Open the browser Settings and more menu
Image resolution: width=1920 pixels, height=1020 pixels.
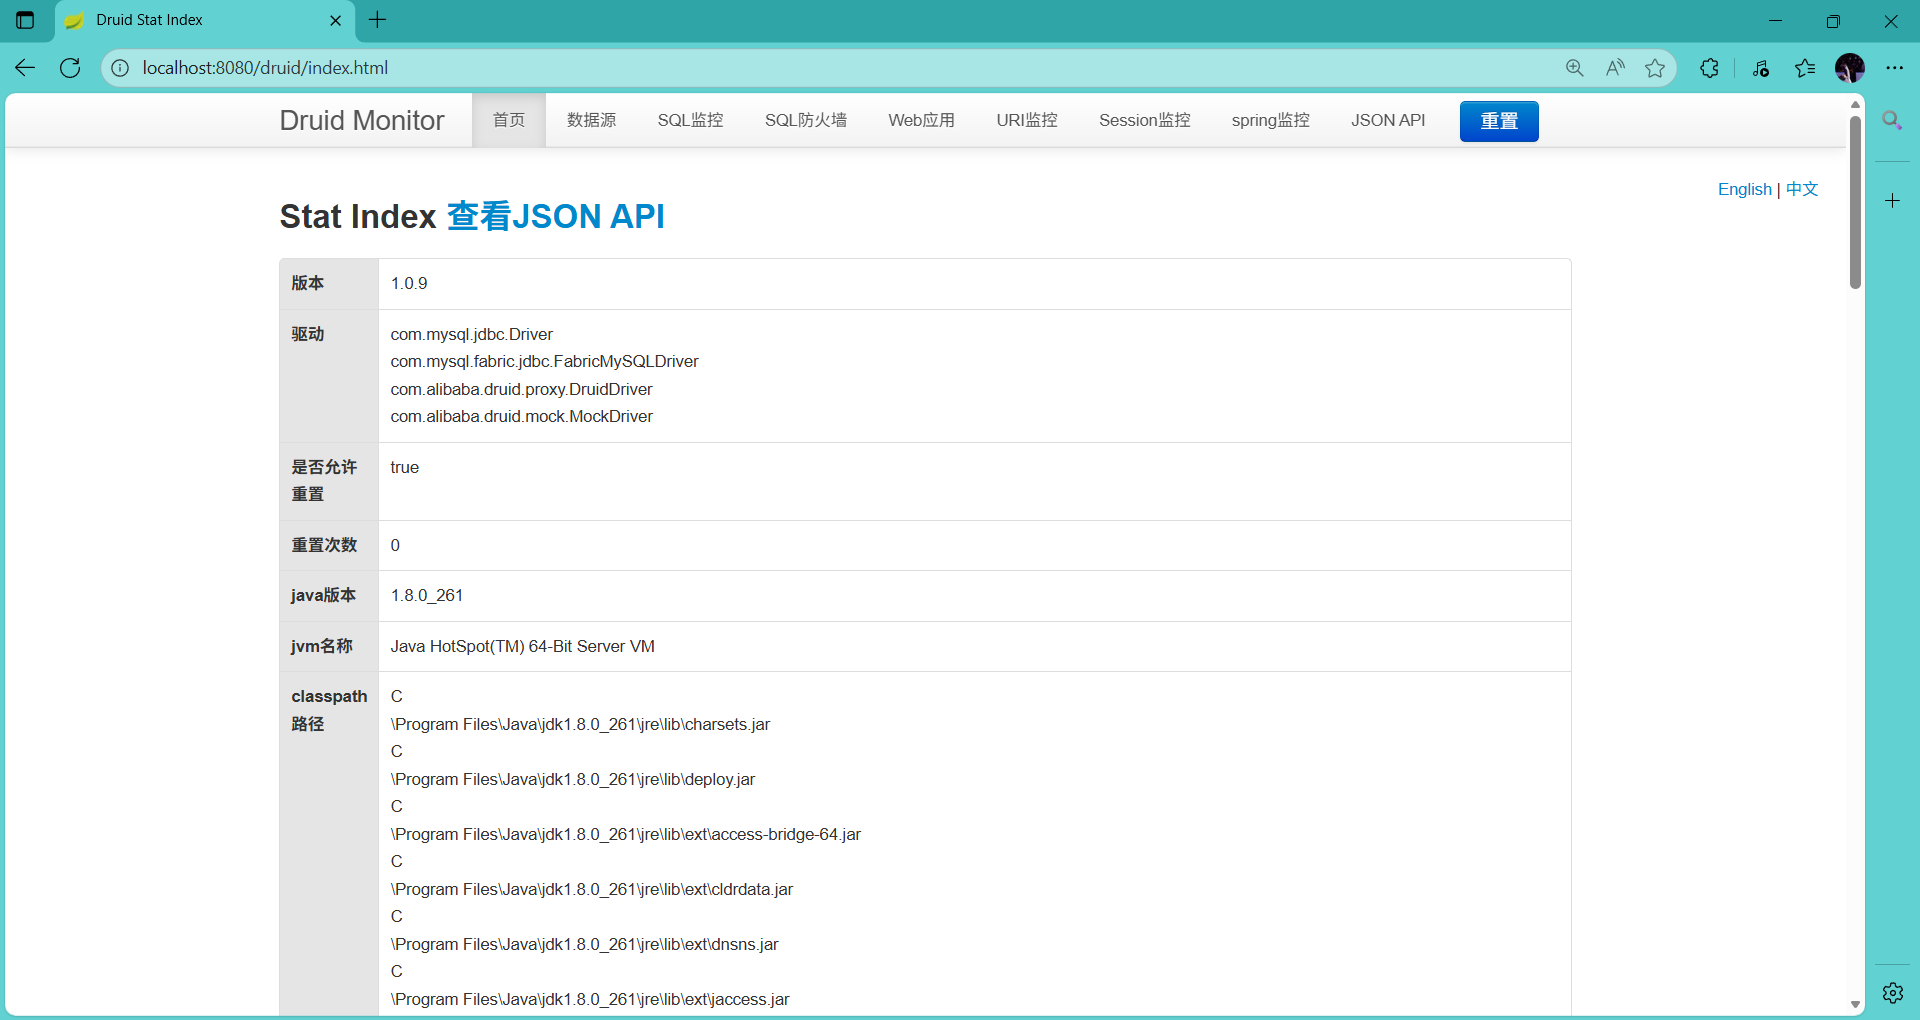[x=1895, y=68]
